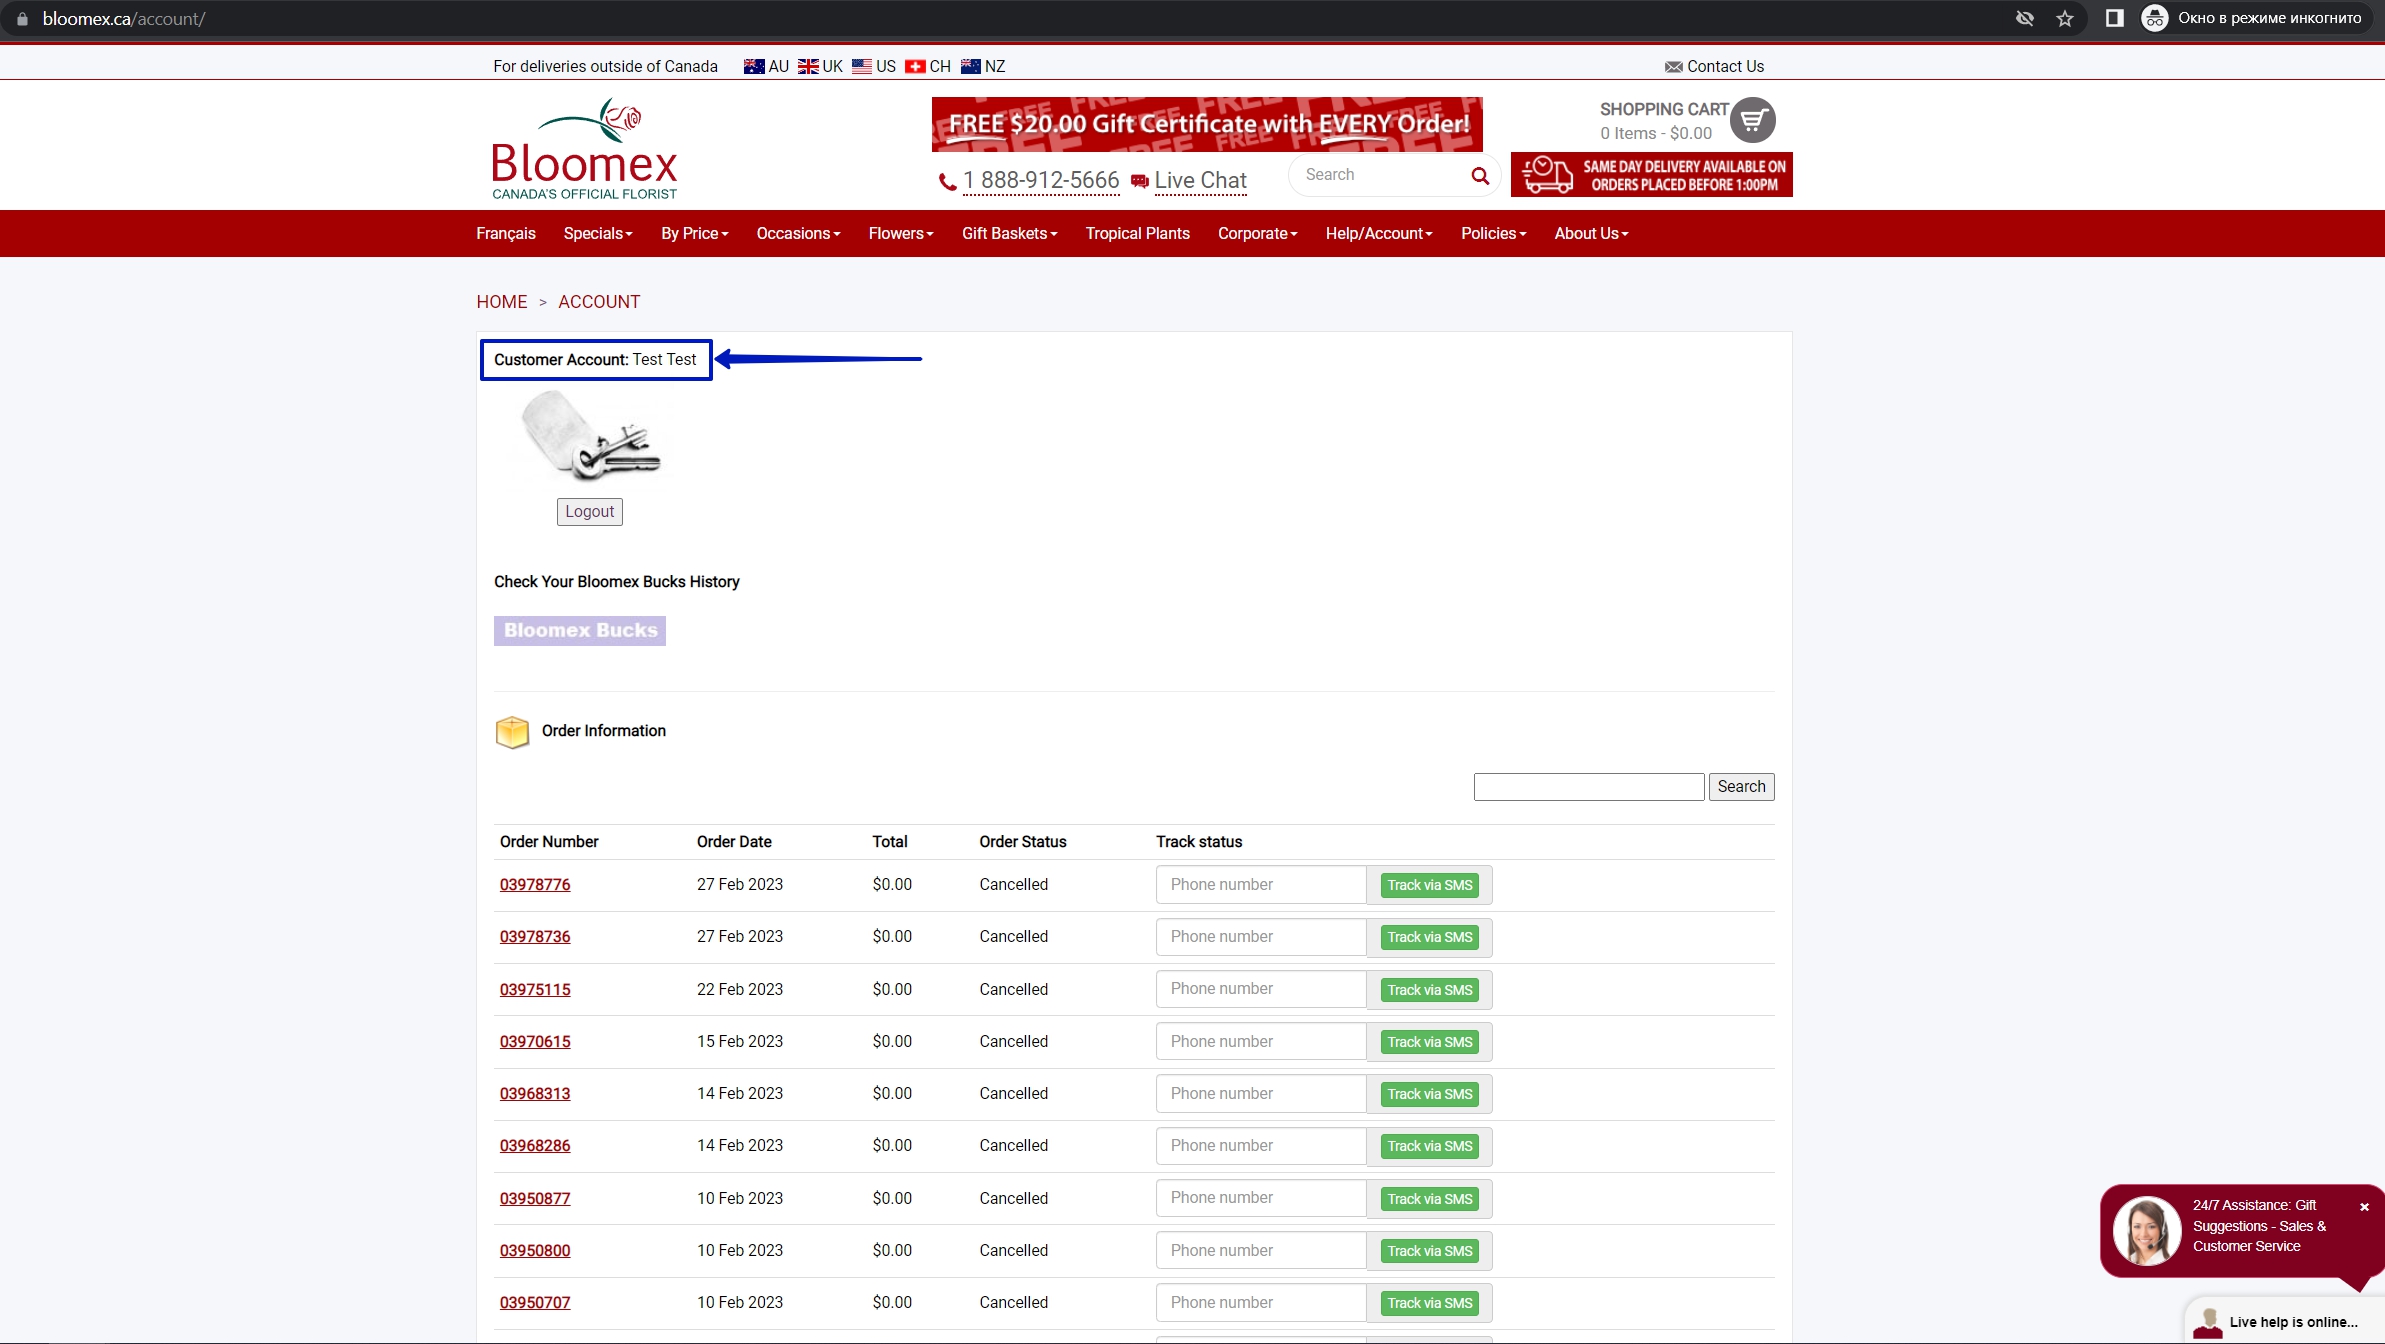Open the Policies menu

point(1493,234)
